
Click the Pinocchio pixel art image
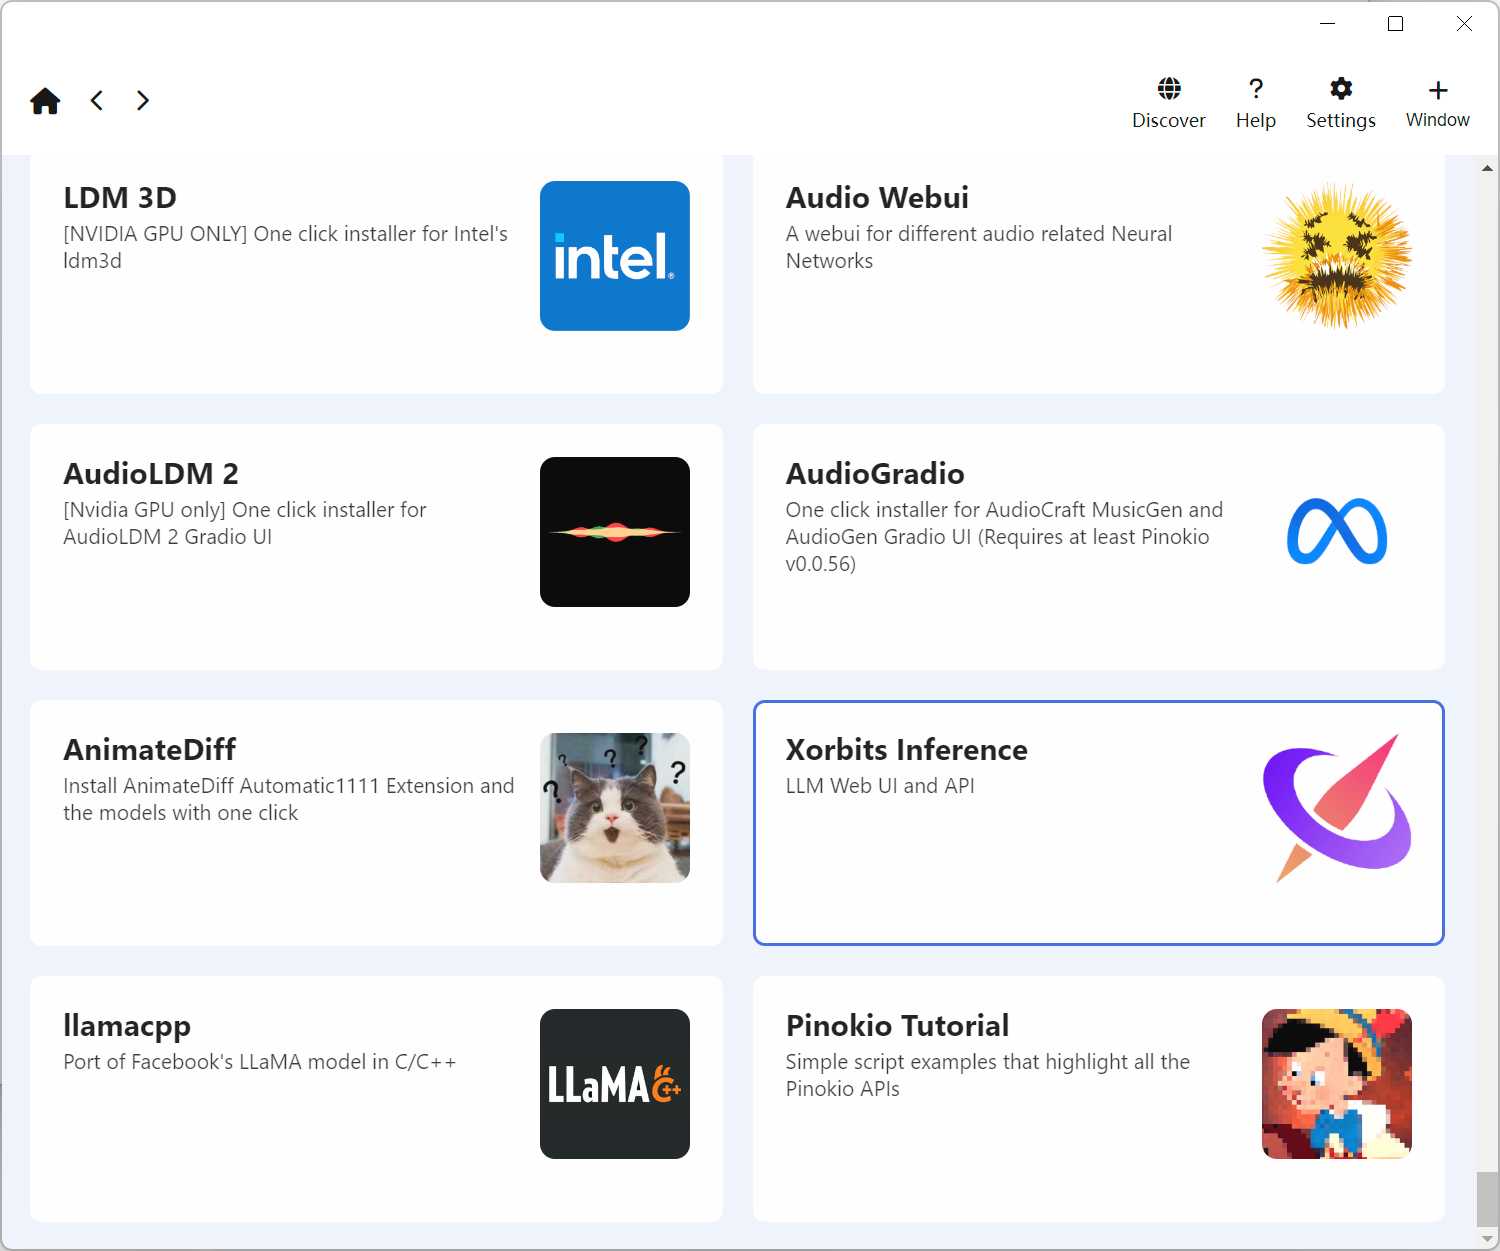[1337, 1084]
